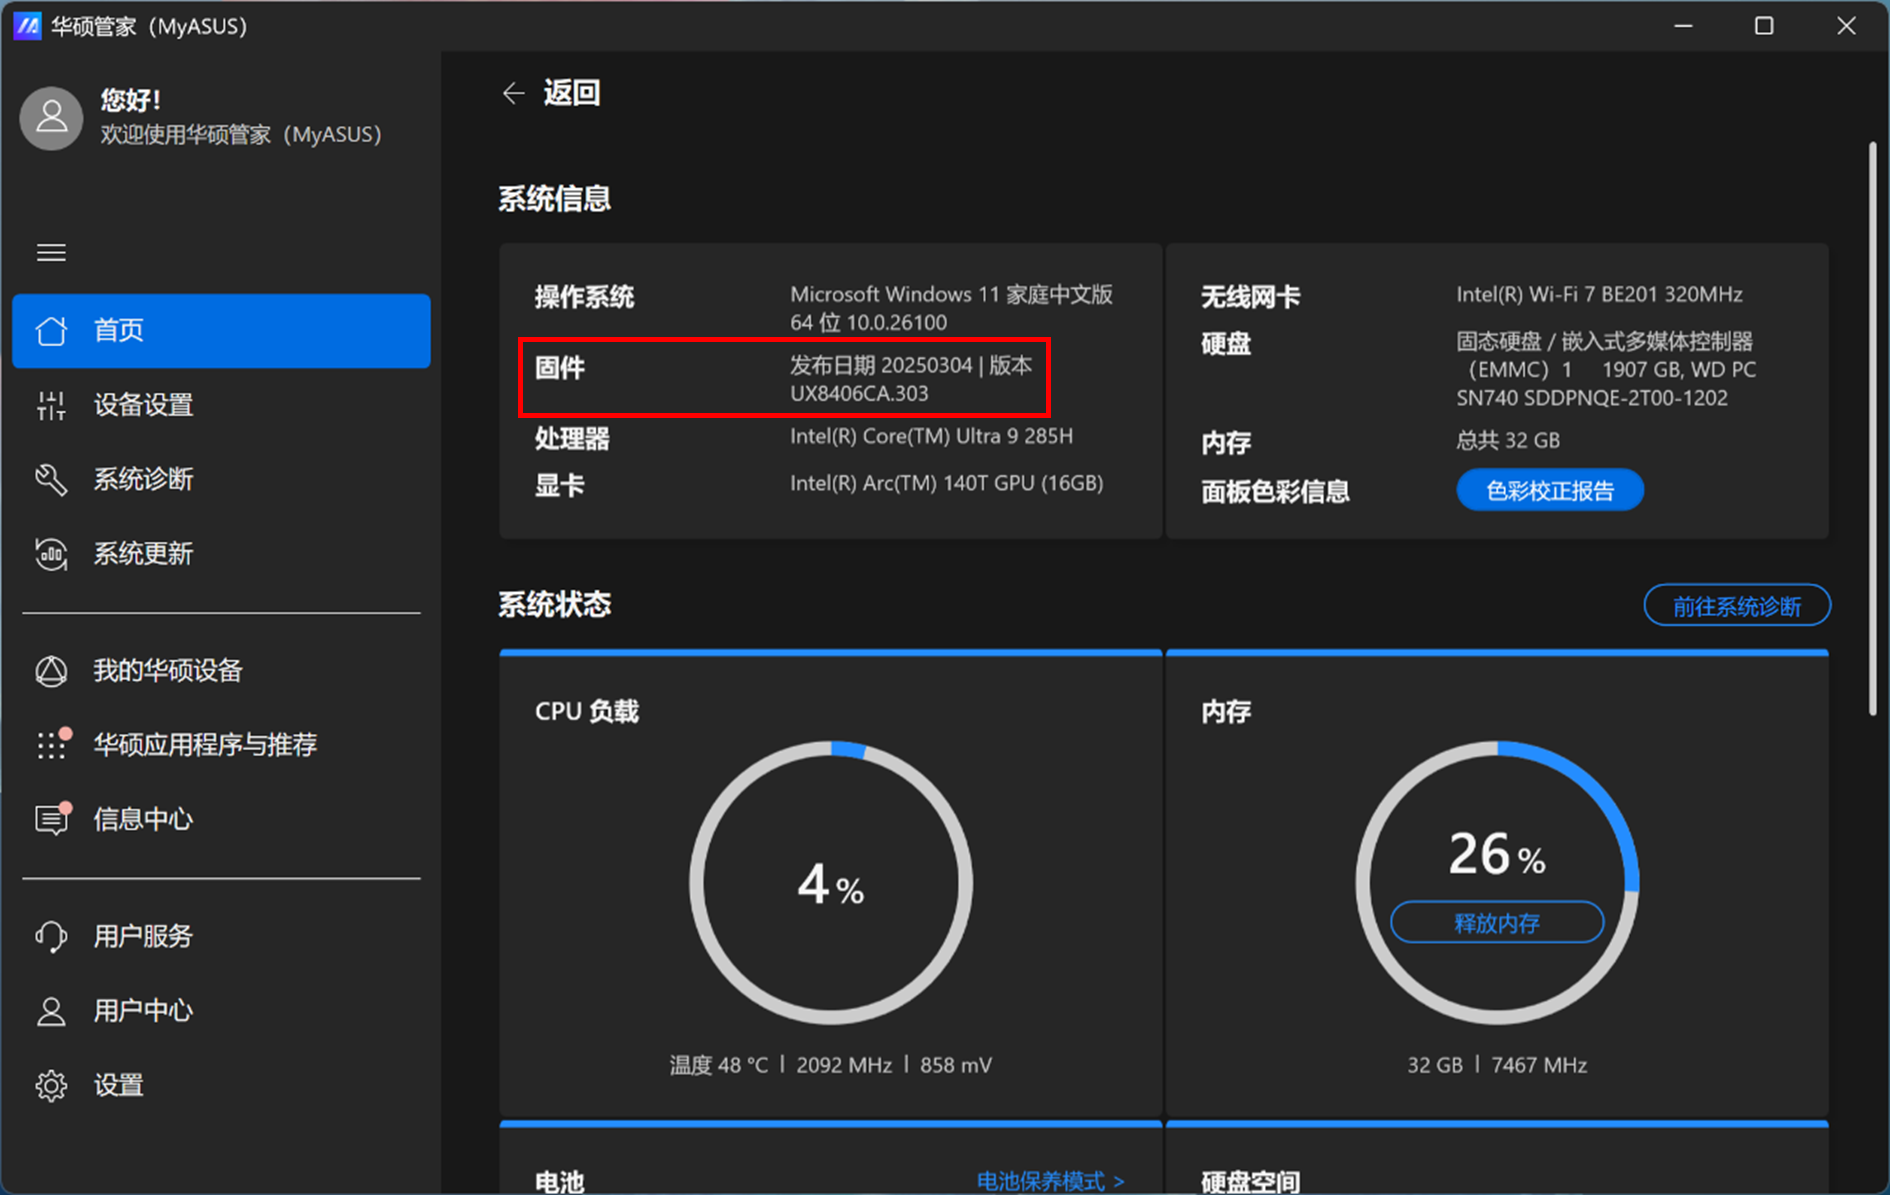This screenshot has height=1195, width=1890.
Task: Open 设备设置 in the sidebar
Action: (221, 405)
